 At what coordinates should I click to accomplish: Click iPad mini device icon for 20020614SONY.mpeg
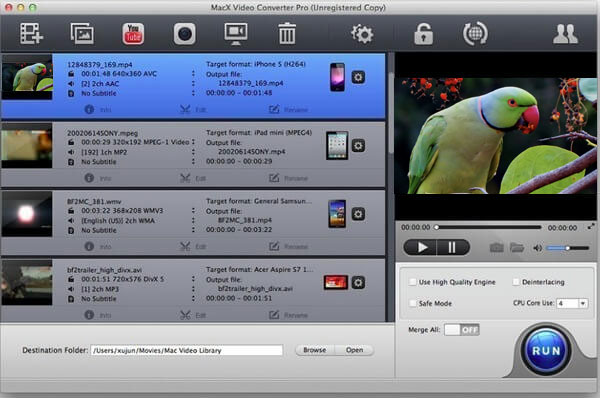coord(337,145)
